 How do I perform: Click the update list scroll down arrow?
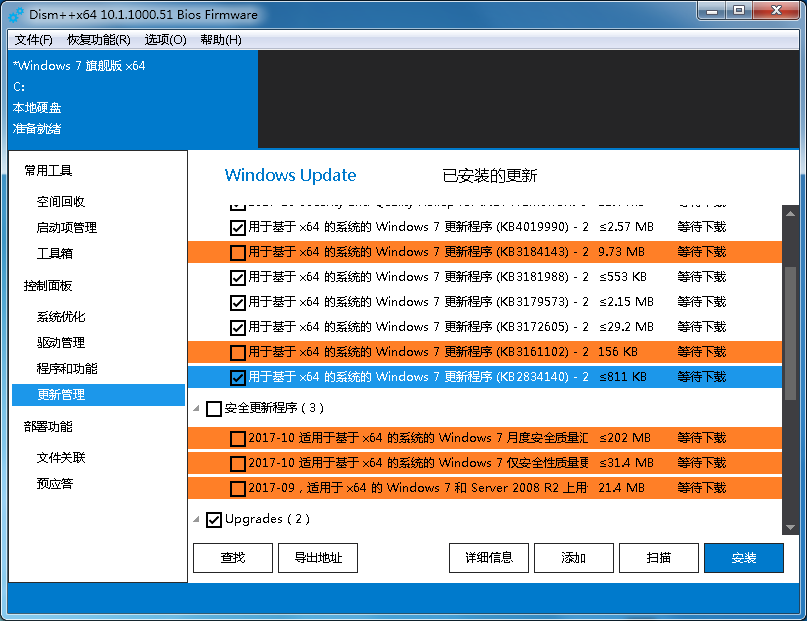(x=791, y=528)
